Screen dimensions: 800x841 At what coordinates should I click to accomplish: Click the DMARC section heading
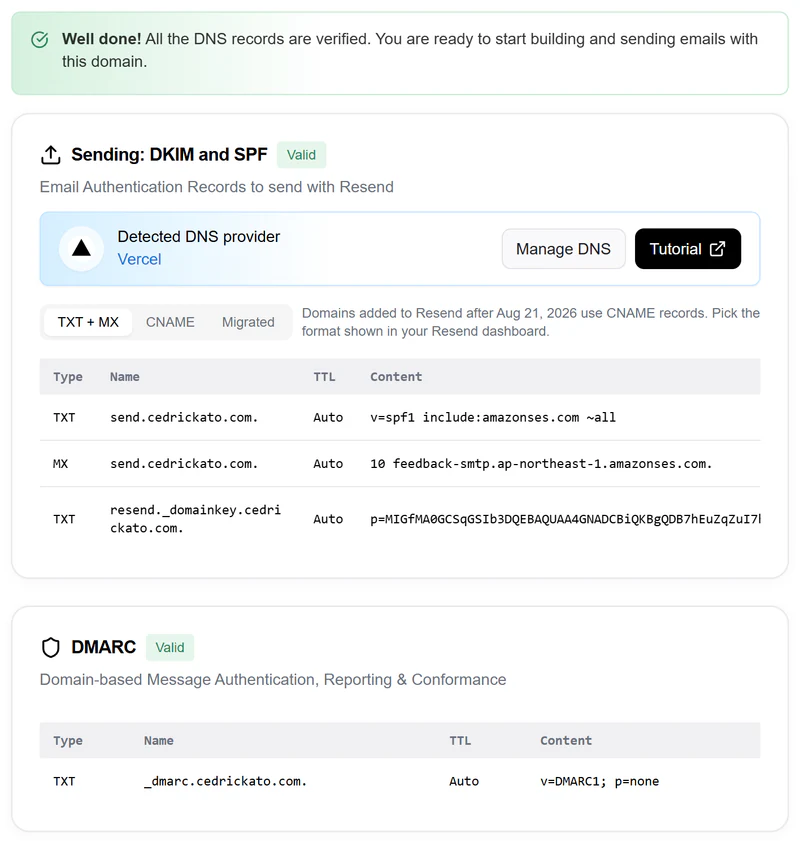click(103, 647)
